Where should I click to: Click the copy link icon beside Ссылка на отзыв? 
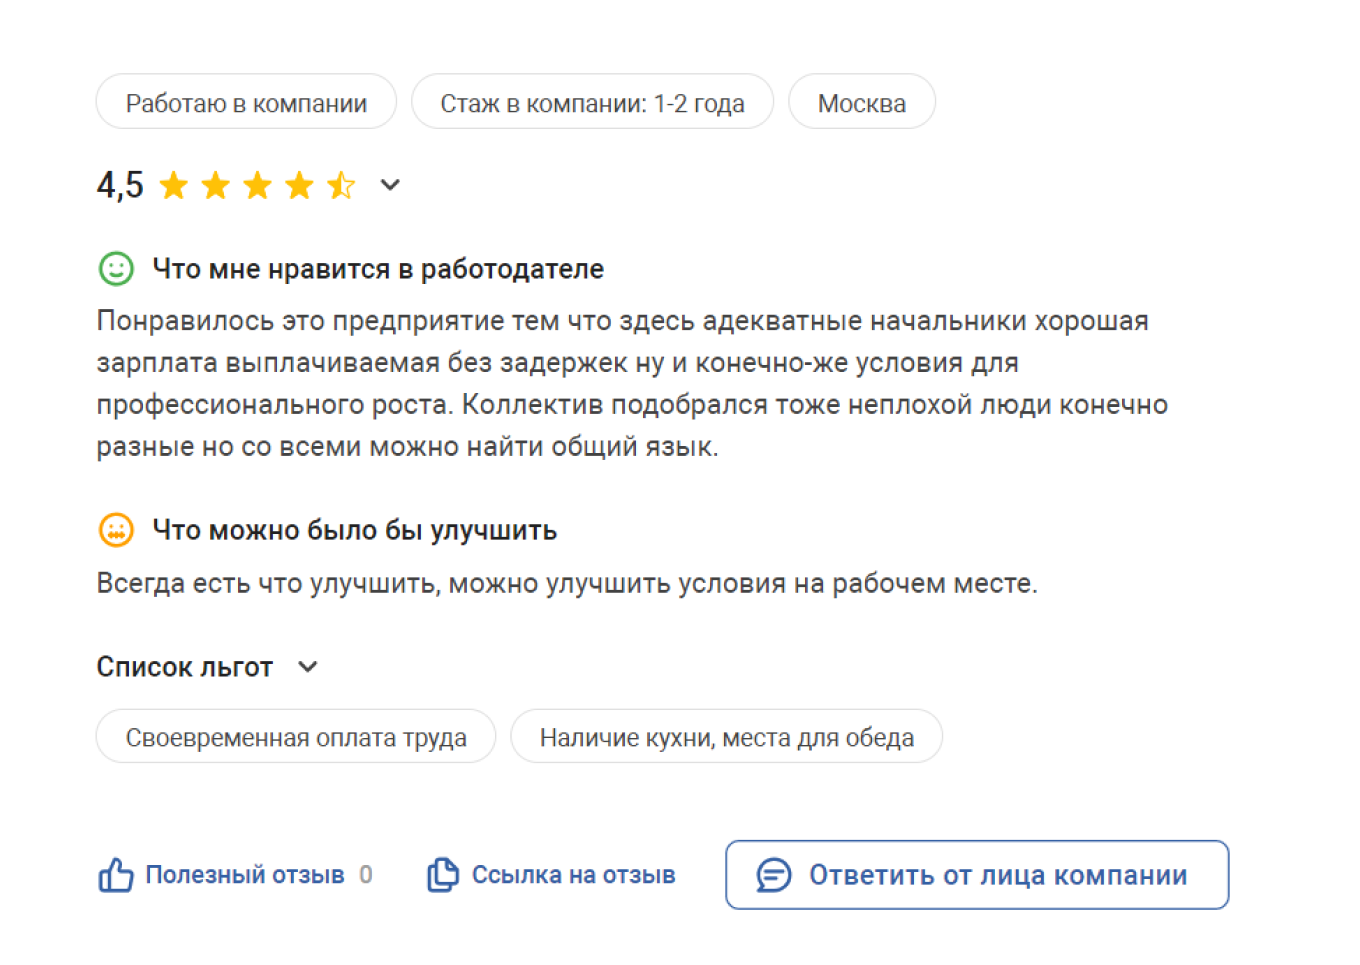coord(442,873)
